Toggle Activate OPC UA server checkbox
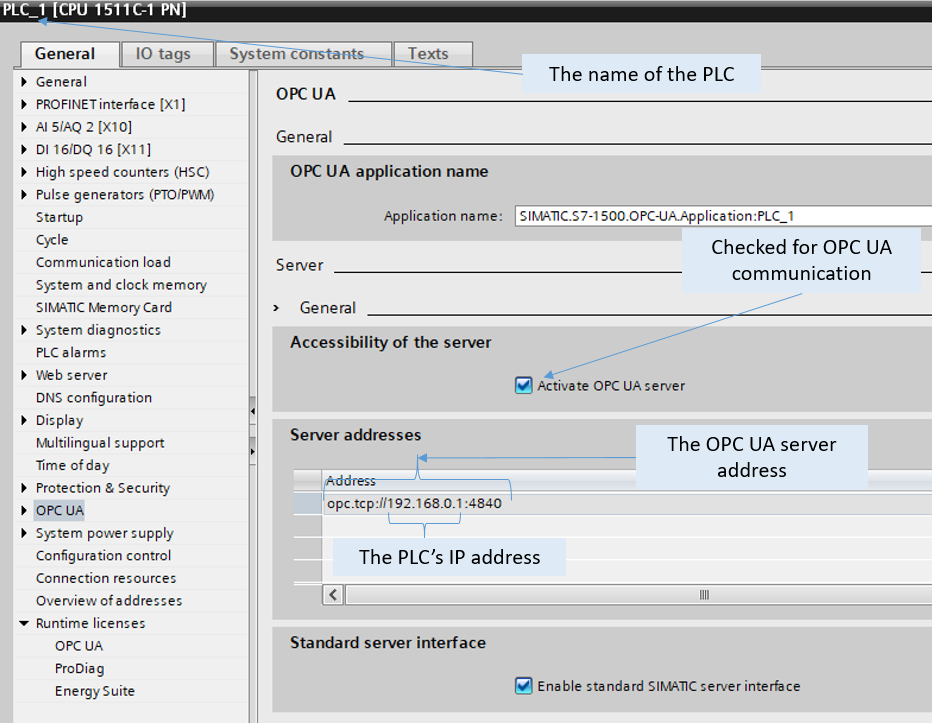The image size is (932, 723). (523, 385)
